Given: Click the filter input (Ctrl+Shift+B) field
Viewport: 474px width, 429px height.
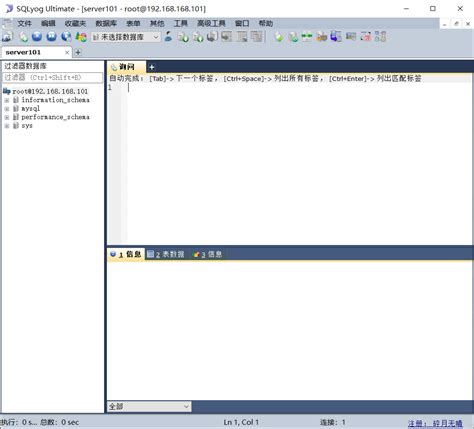Looking at the screenshot, I should click(53, 77).
